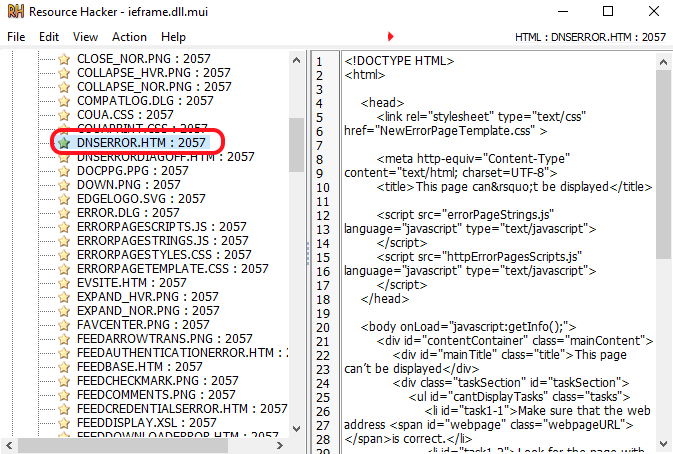Viewport: 673px width, 454px height.
Task: Click star icon beside ERROR.DLG
Action: click(65, 213)
